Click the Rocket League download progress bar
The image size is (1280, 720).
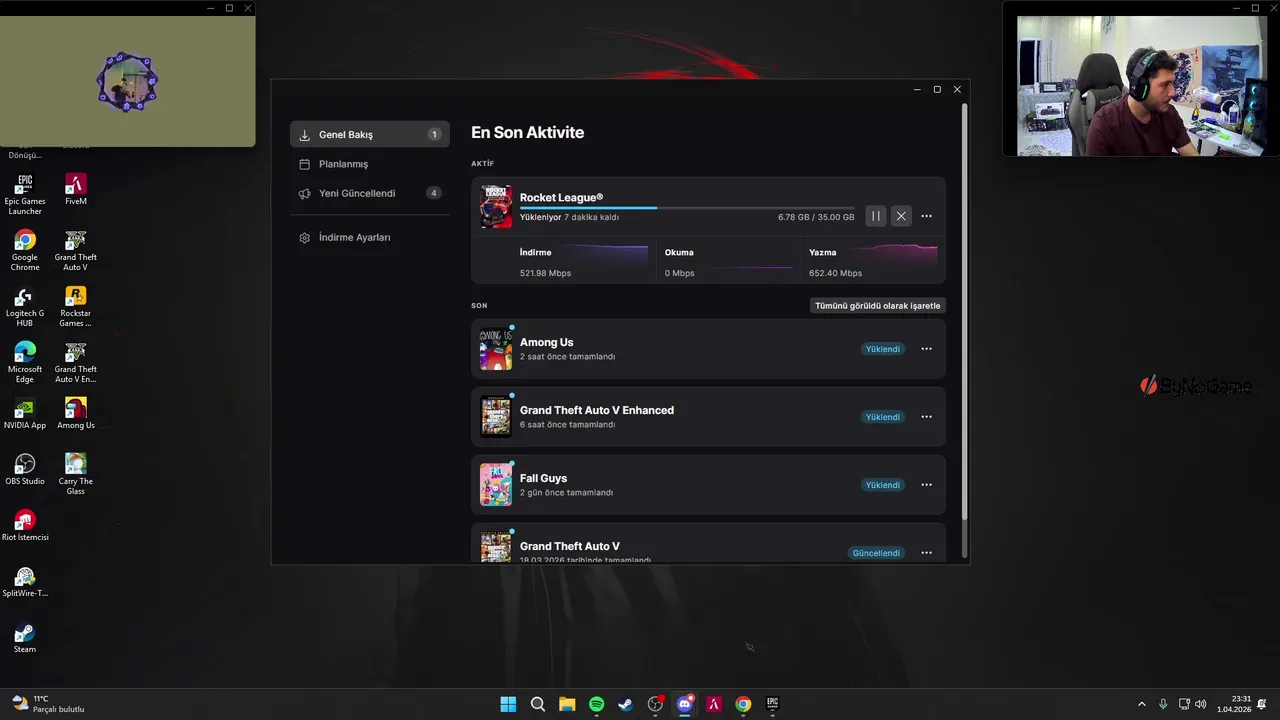click(687, 208)
